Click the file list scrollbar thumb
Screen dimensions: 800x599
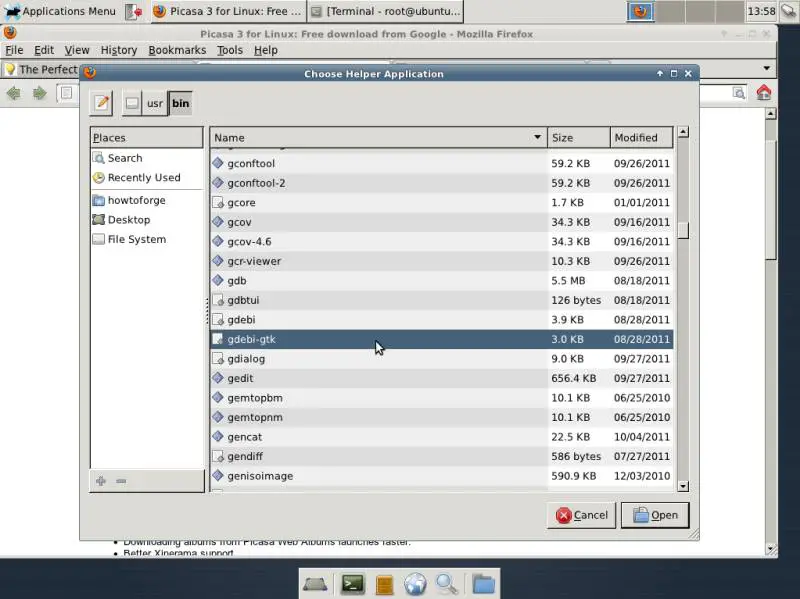tap(683, 230)
